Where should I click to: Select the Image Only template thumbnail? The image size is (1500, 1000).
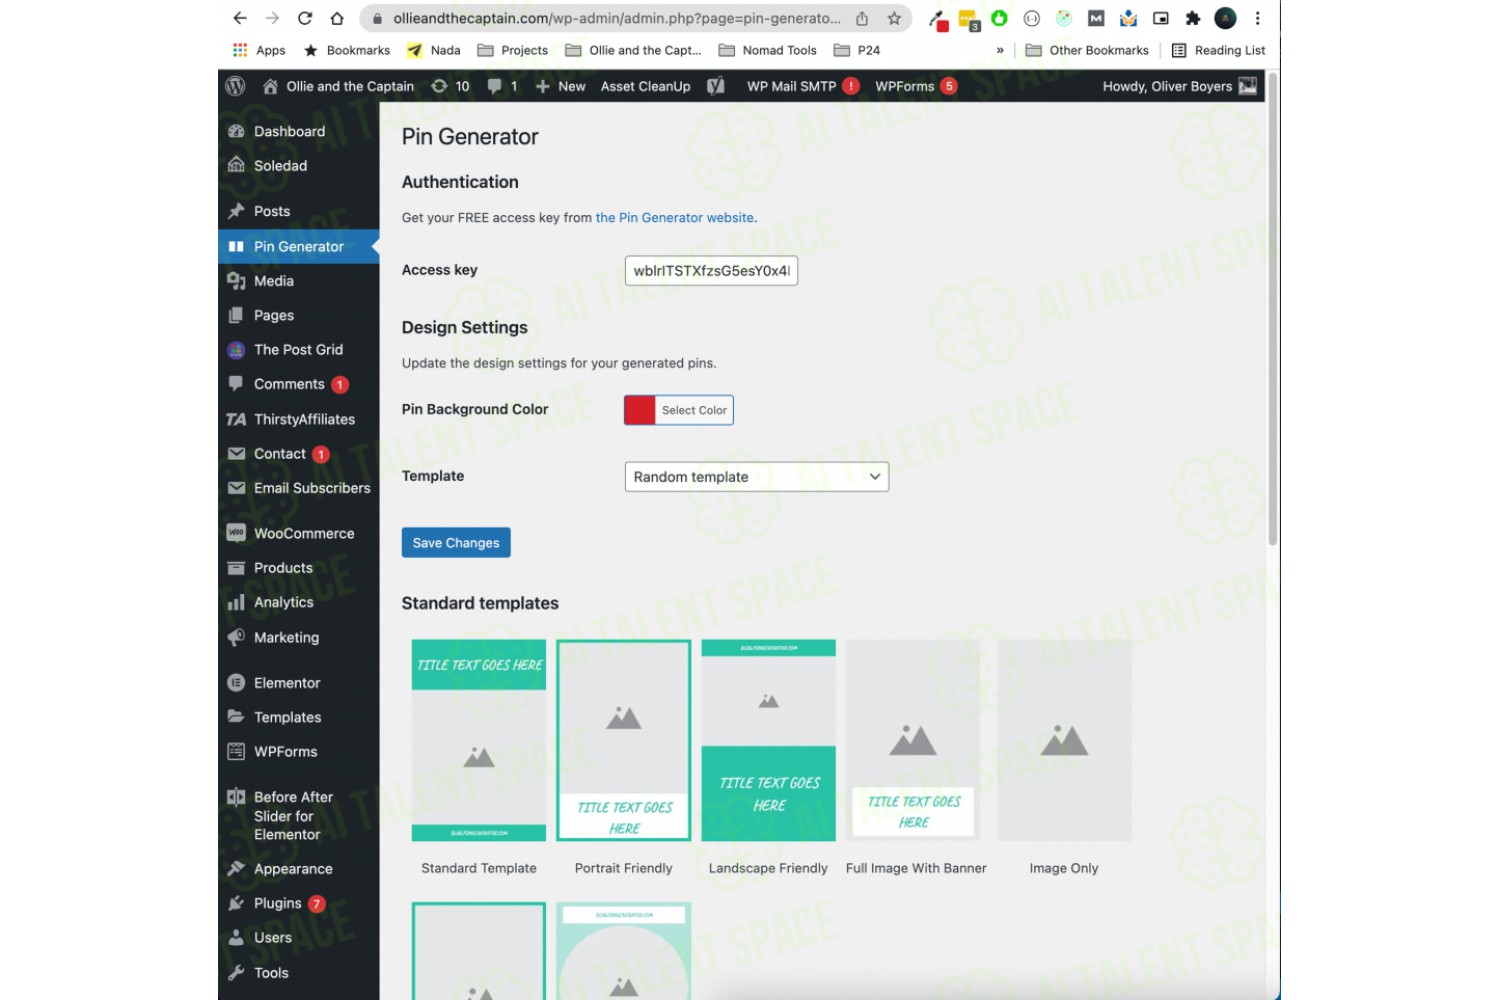1064,740
